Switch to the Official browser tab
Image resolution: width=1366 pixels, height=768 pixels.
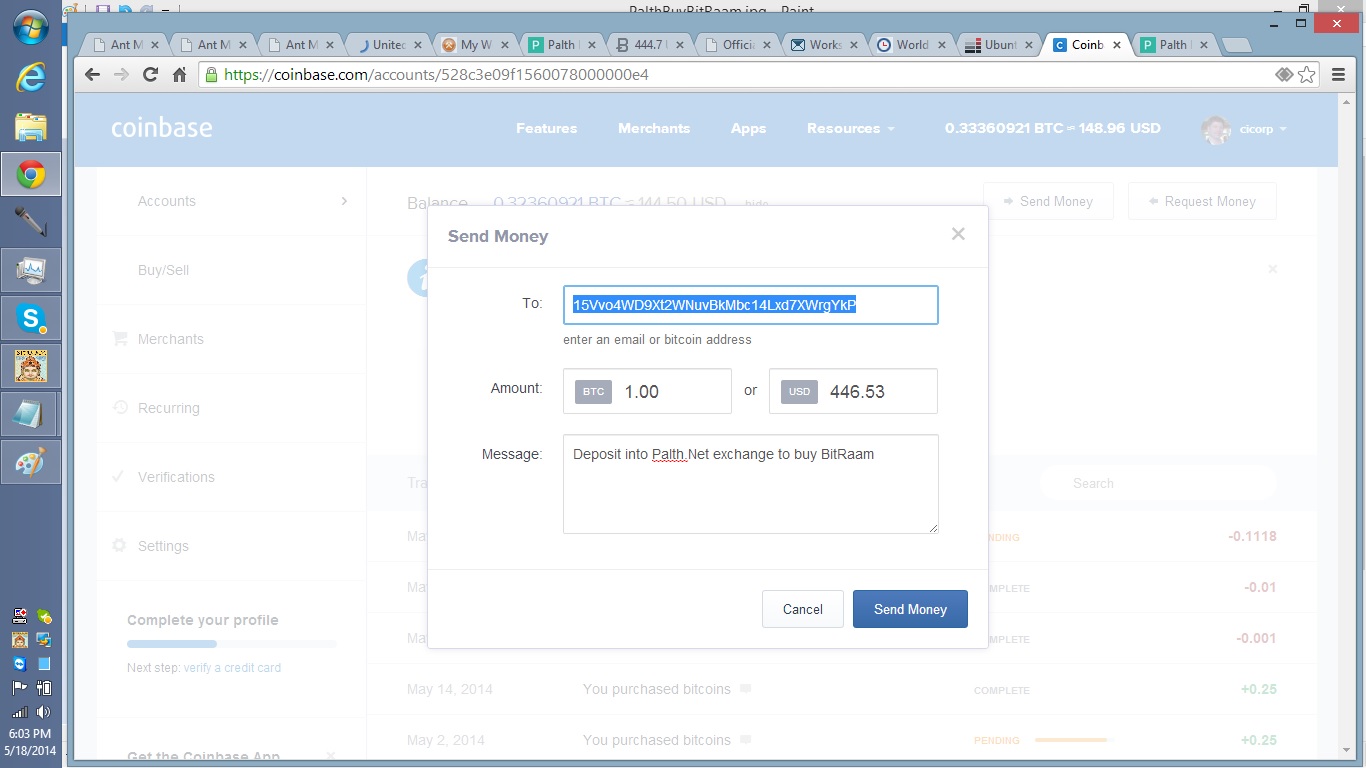point(738,45)
